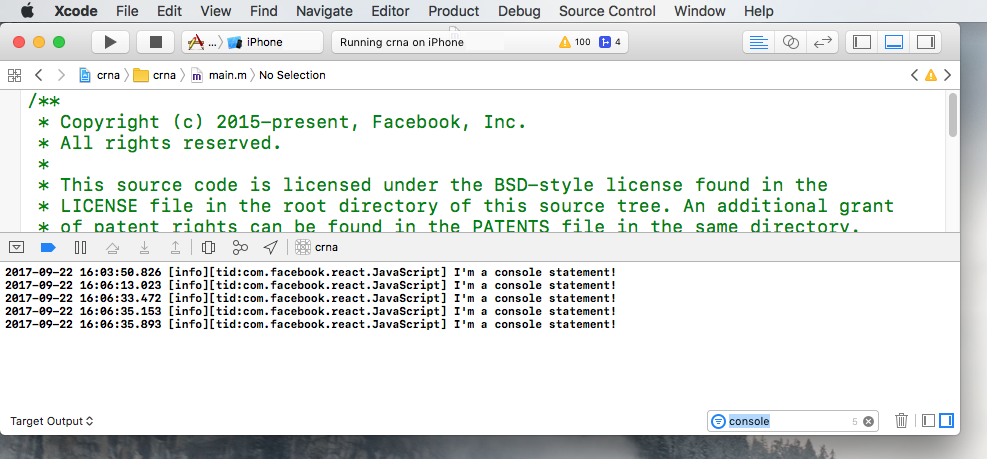Click the filter icon in the console search field
987x459 pixels.
tap(718, 421)
